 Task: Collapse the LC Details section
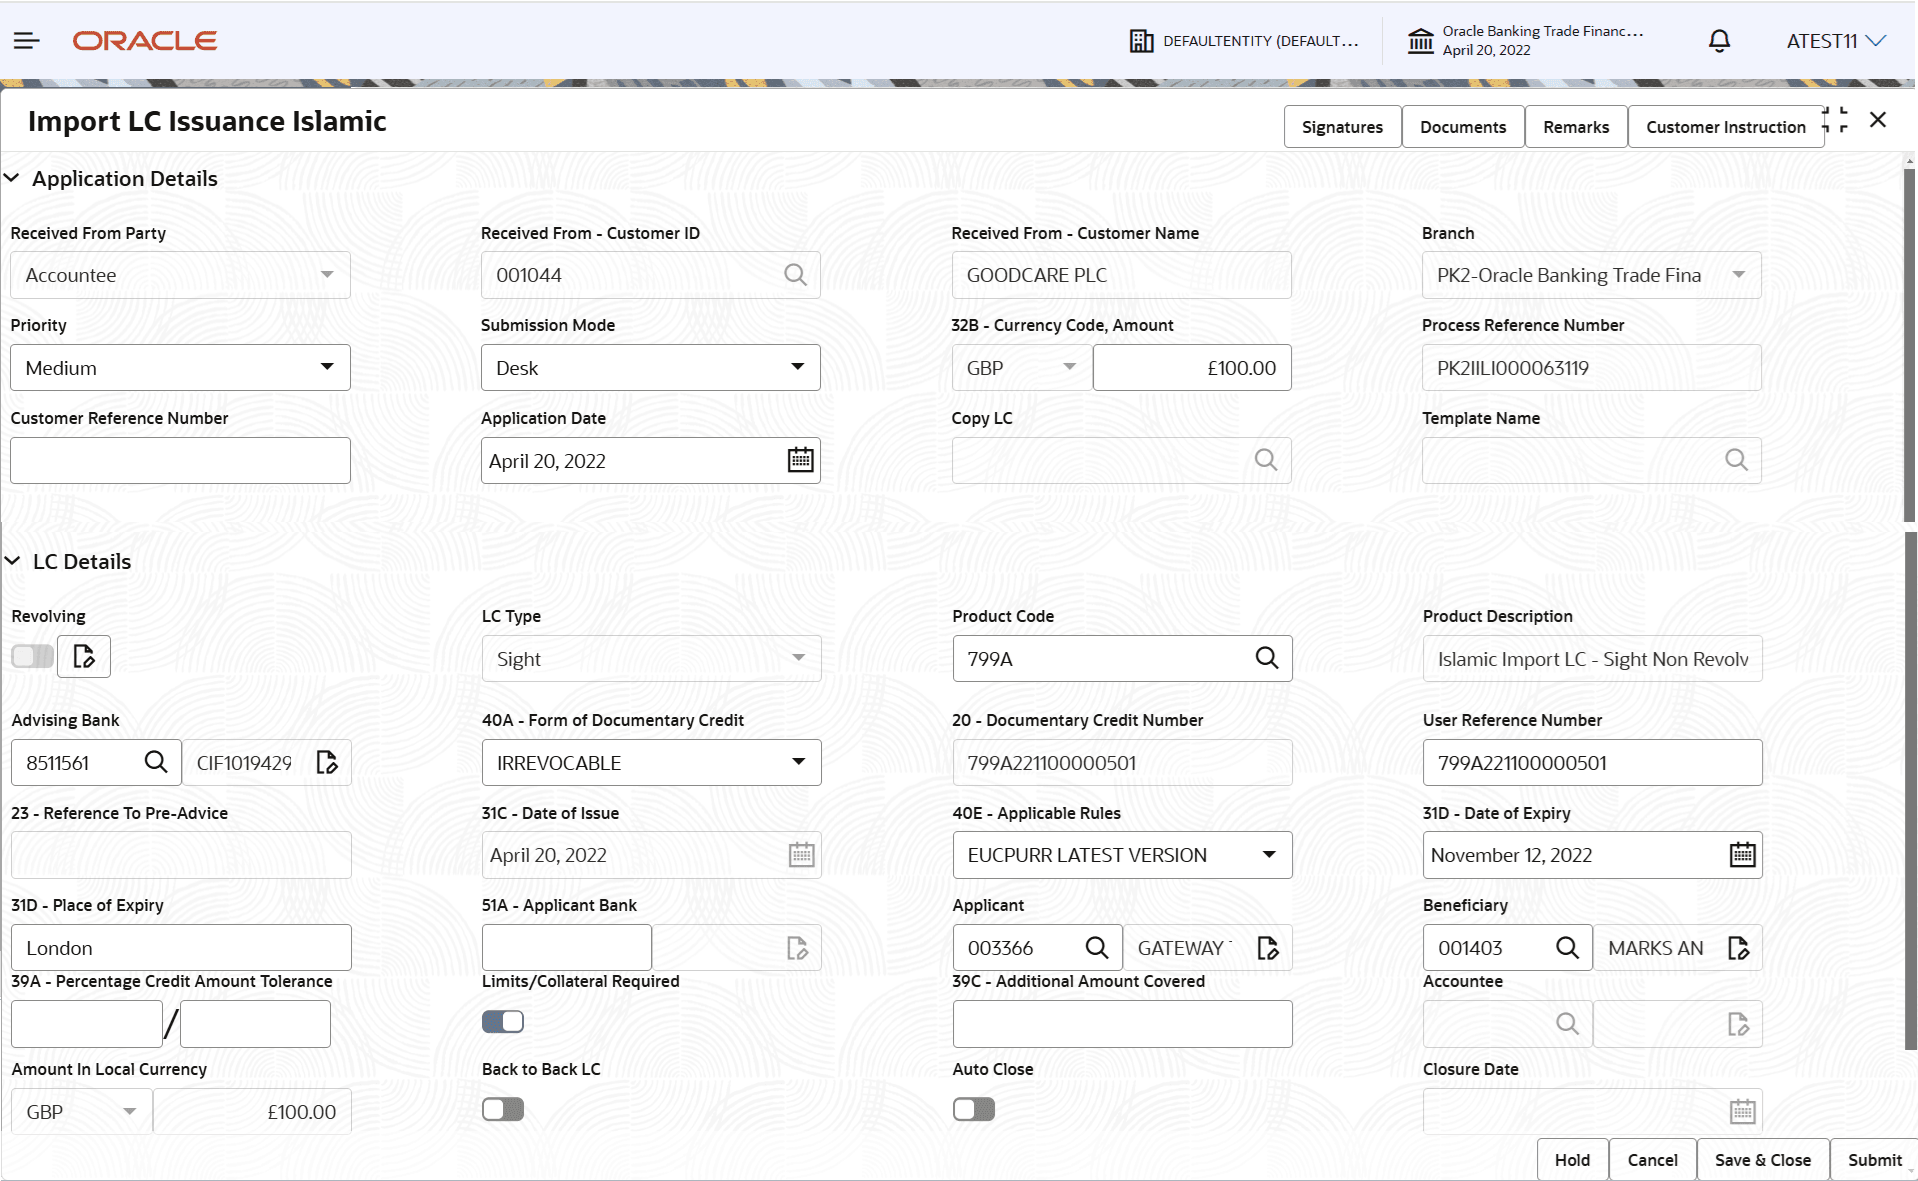point(12,561)
